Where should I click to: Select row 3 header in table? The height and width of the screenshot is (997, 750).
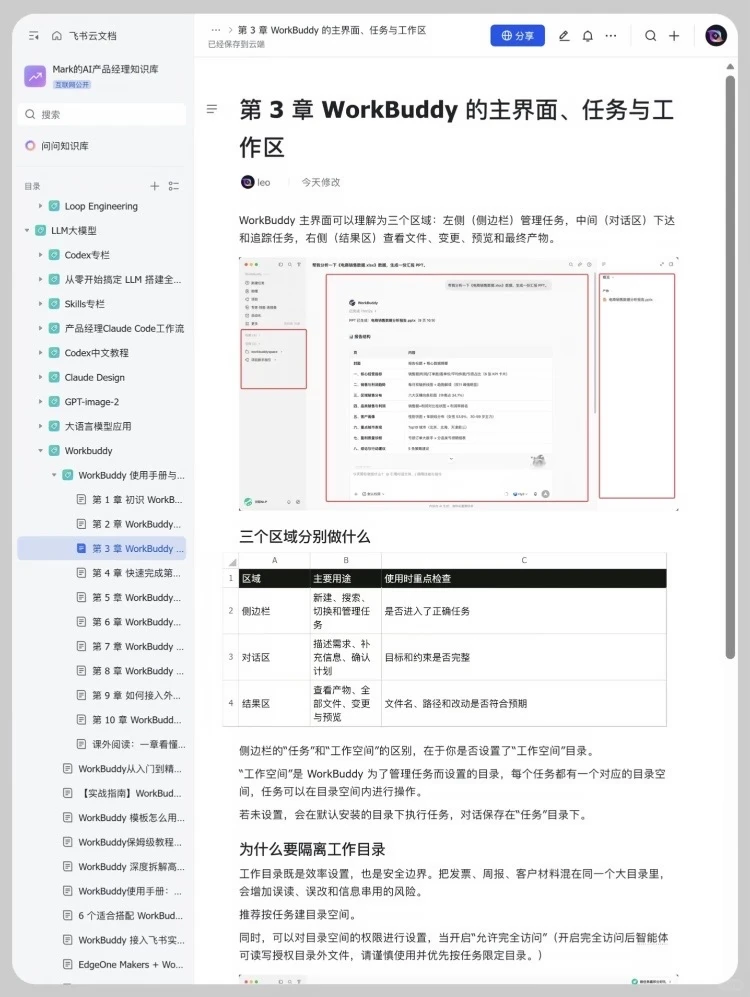231,657
